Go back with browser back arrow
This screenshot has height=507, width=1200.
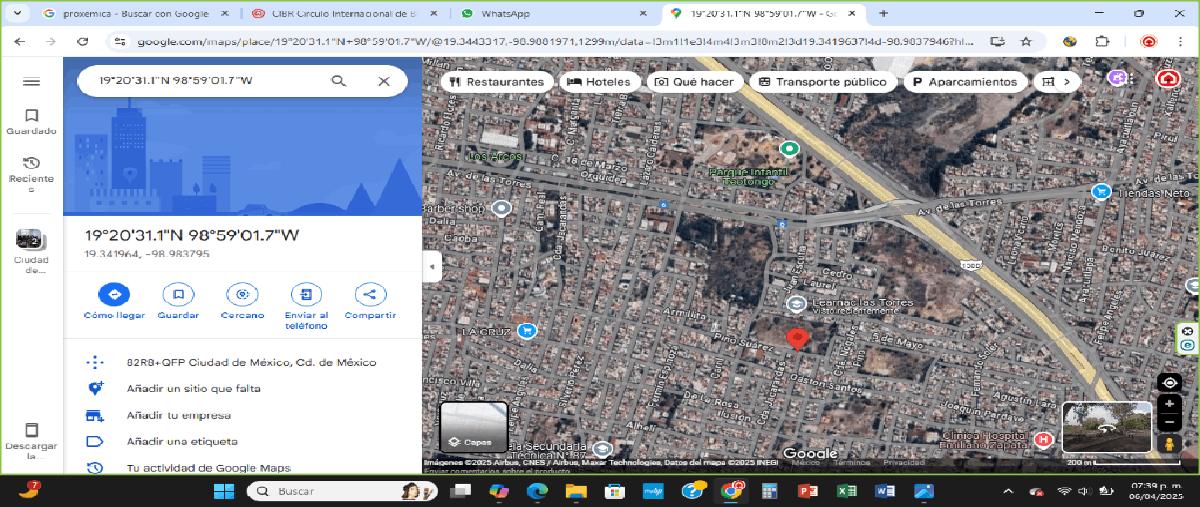point(21,42)
